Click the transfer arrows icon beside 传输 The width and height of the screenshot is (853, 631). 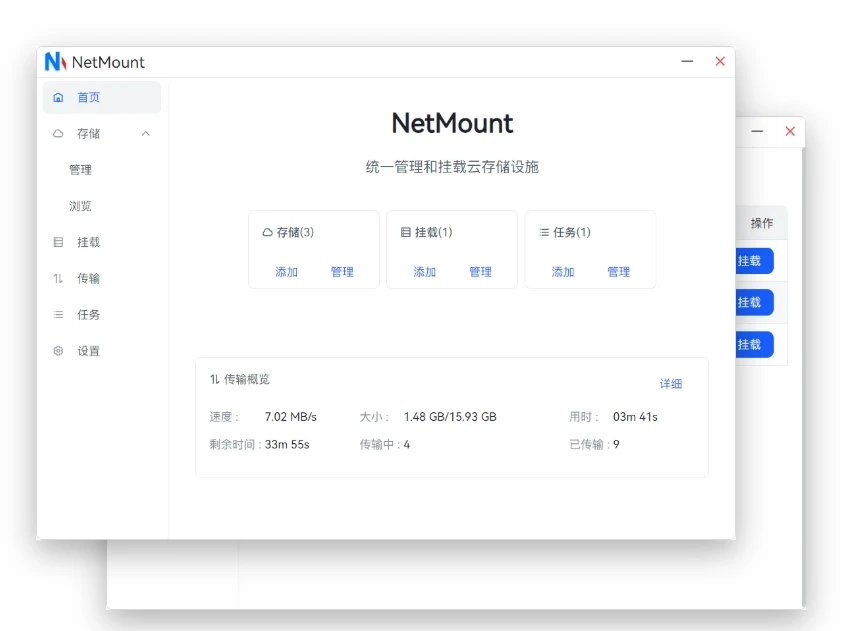pyautogui.click(x=58, y=279)
